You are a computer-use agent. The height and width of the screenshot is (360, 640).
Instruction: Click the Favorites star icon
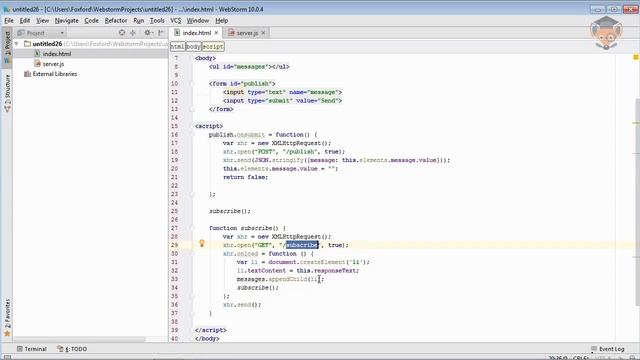pos(7,334)
